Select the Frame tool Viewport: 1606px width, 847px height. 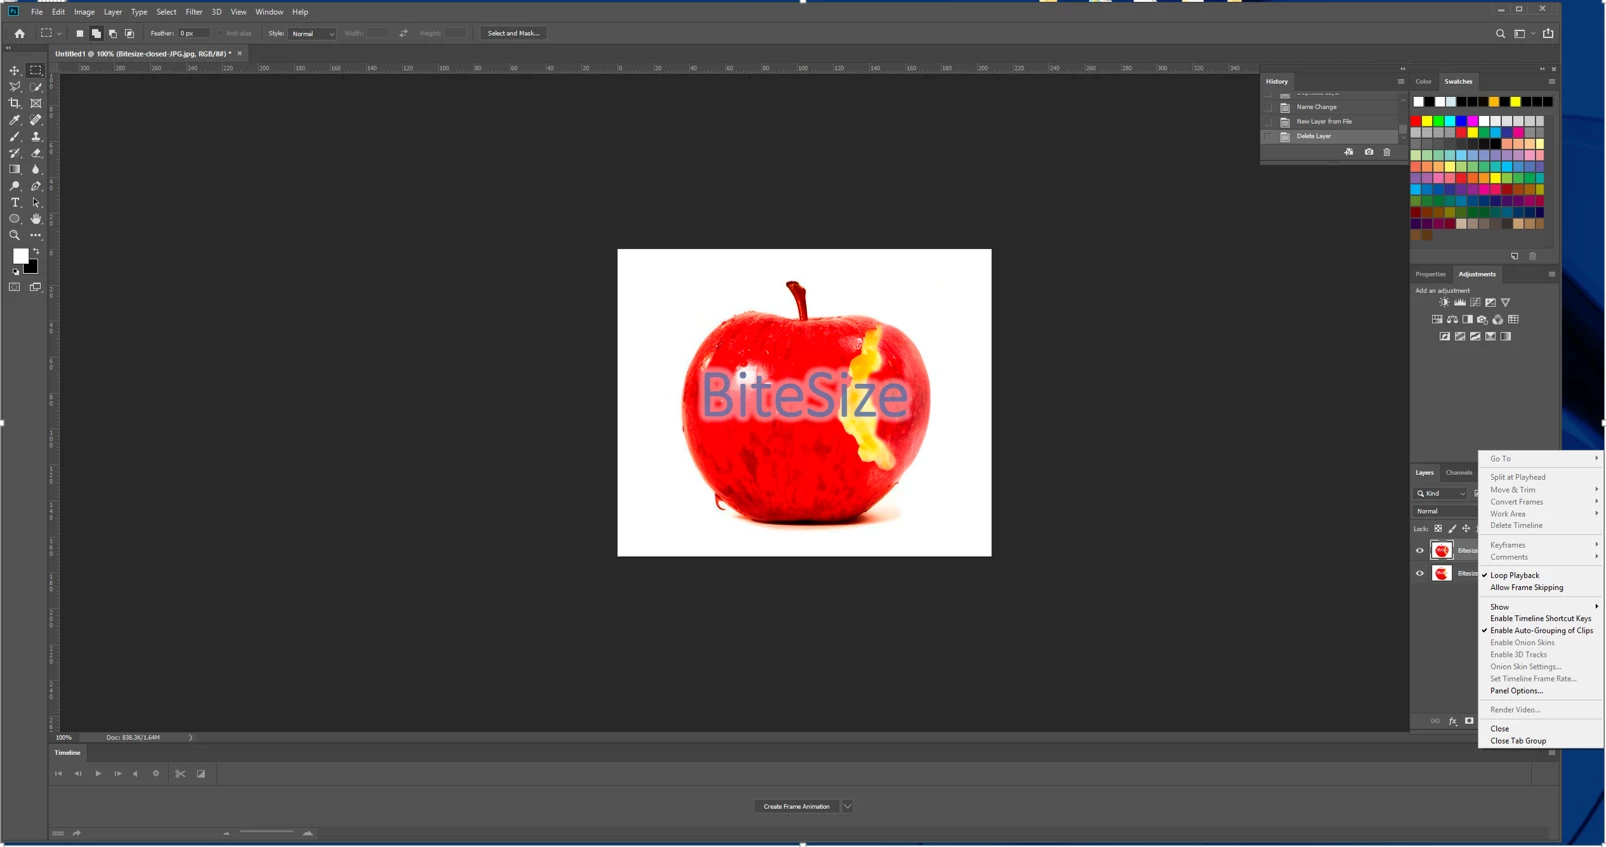point(36,104)
